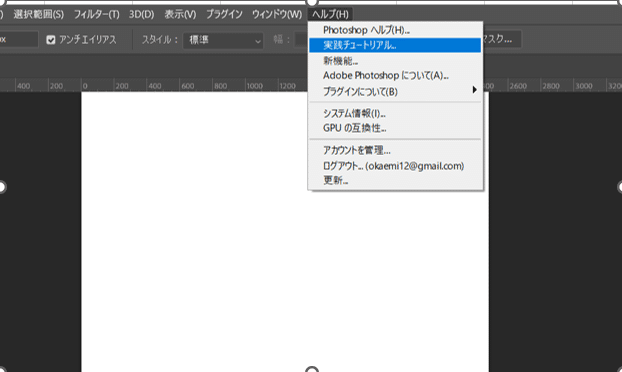Open the 選択範囲(S) menu
622x372 pixels.
[38, 15]
